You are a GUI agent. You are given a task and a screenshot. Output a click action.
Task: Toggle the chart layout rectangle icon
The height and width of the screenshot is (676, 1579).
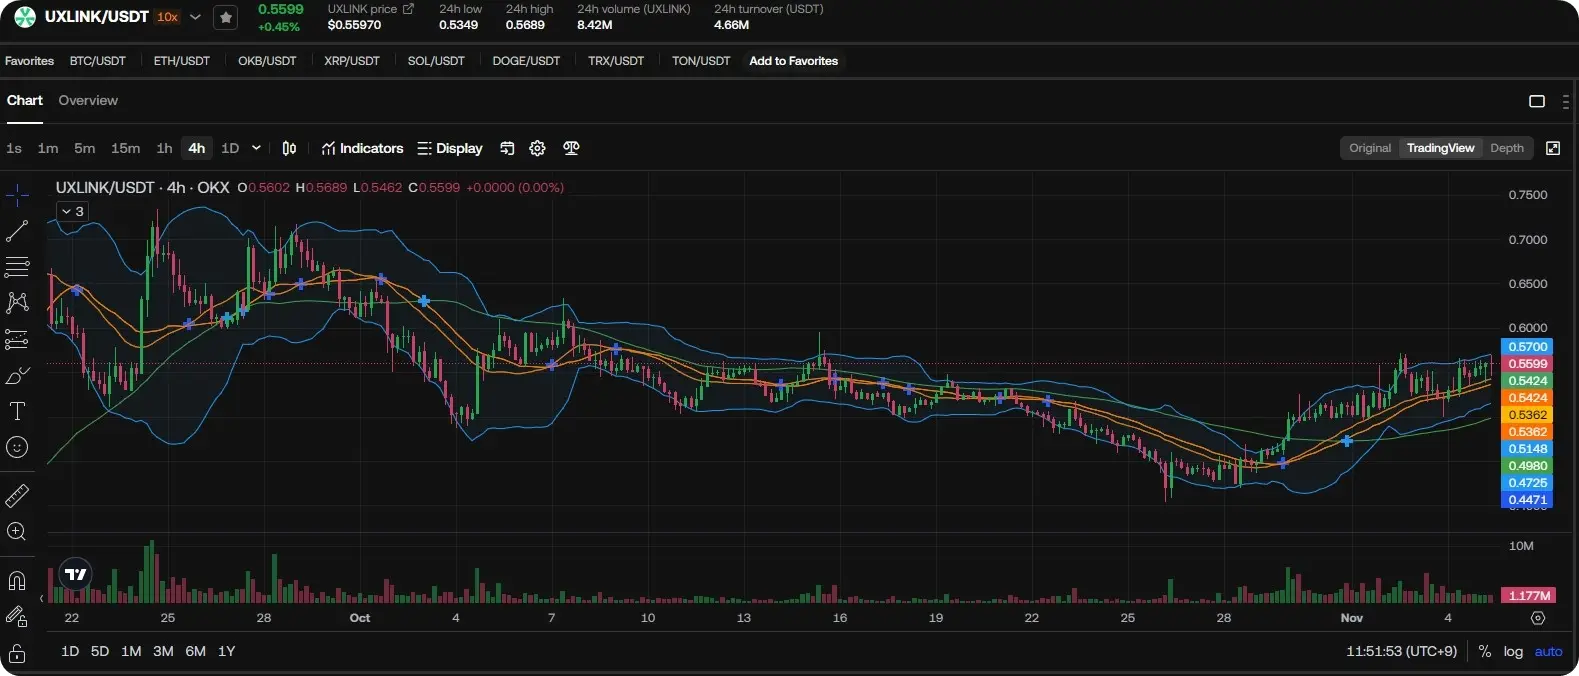click(1537, 101)
